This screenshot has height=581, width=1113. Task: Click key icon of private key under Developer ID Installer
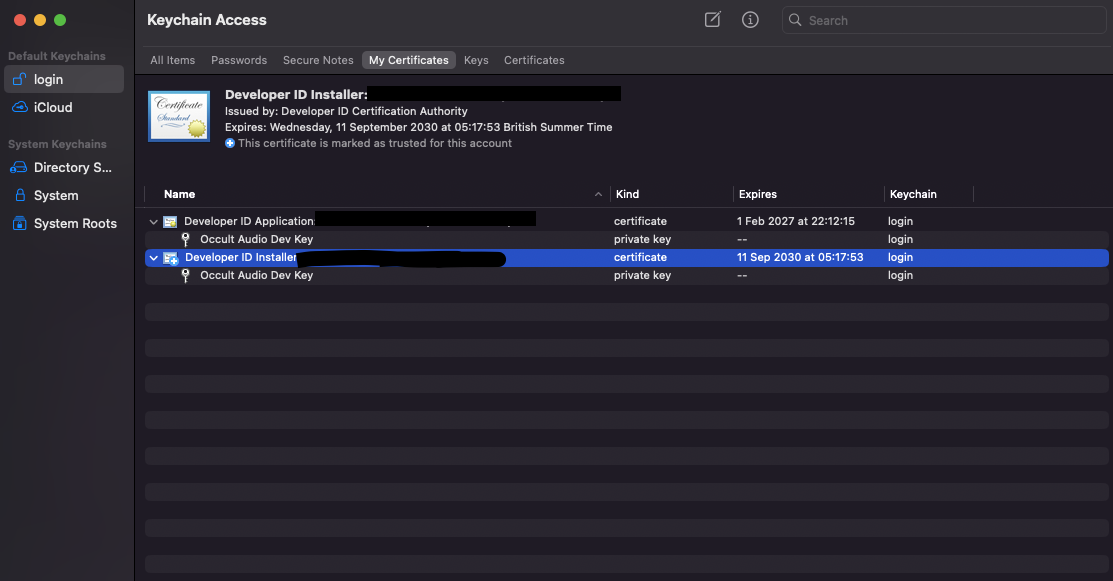[185, 276]
